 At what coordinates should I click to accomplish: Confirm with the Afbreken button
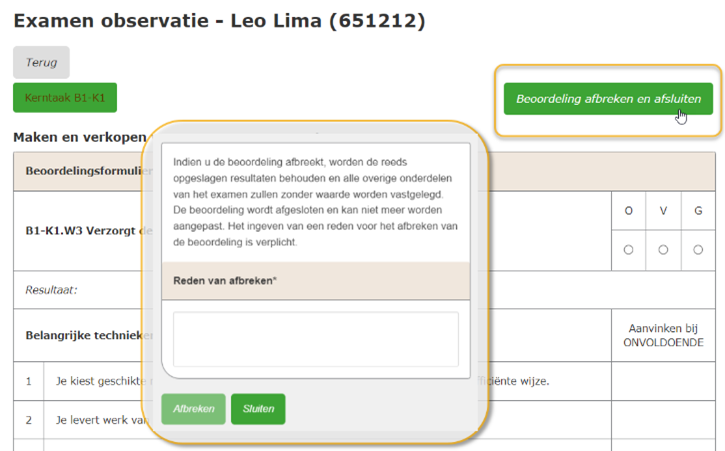[193, 409]
